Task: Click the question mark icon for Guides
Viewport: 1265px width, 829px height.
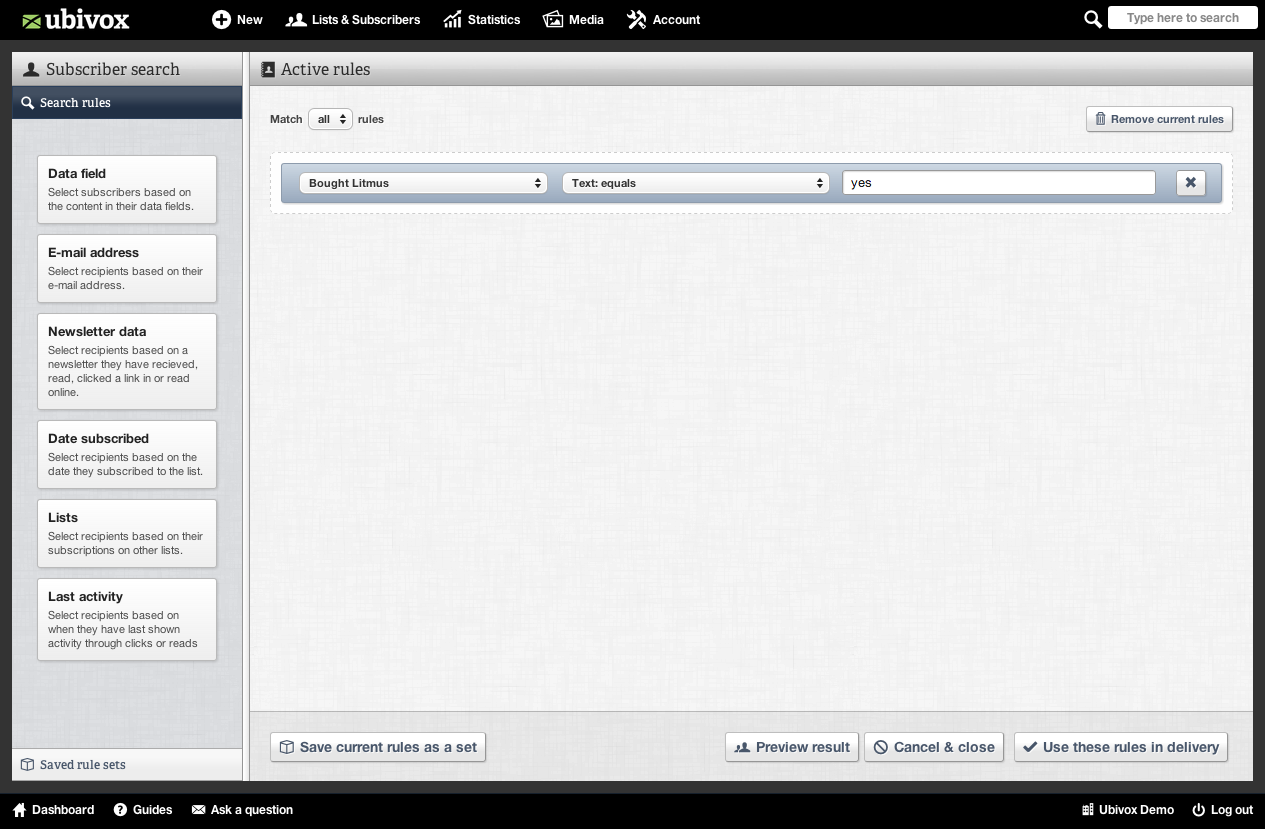Action: [x=120, y=810]
